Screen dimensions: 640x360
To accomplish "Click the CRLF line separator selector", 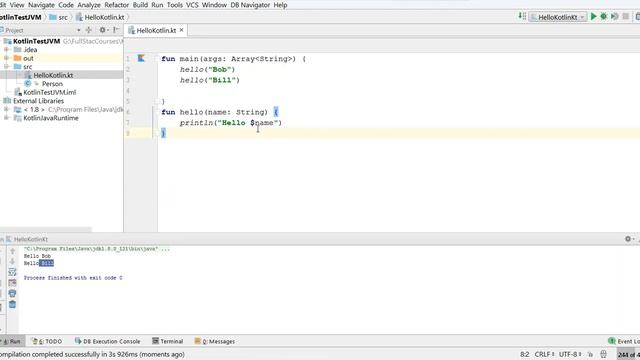I will tap(544, 354).
